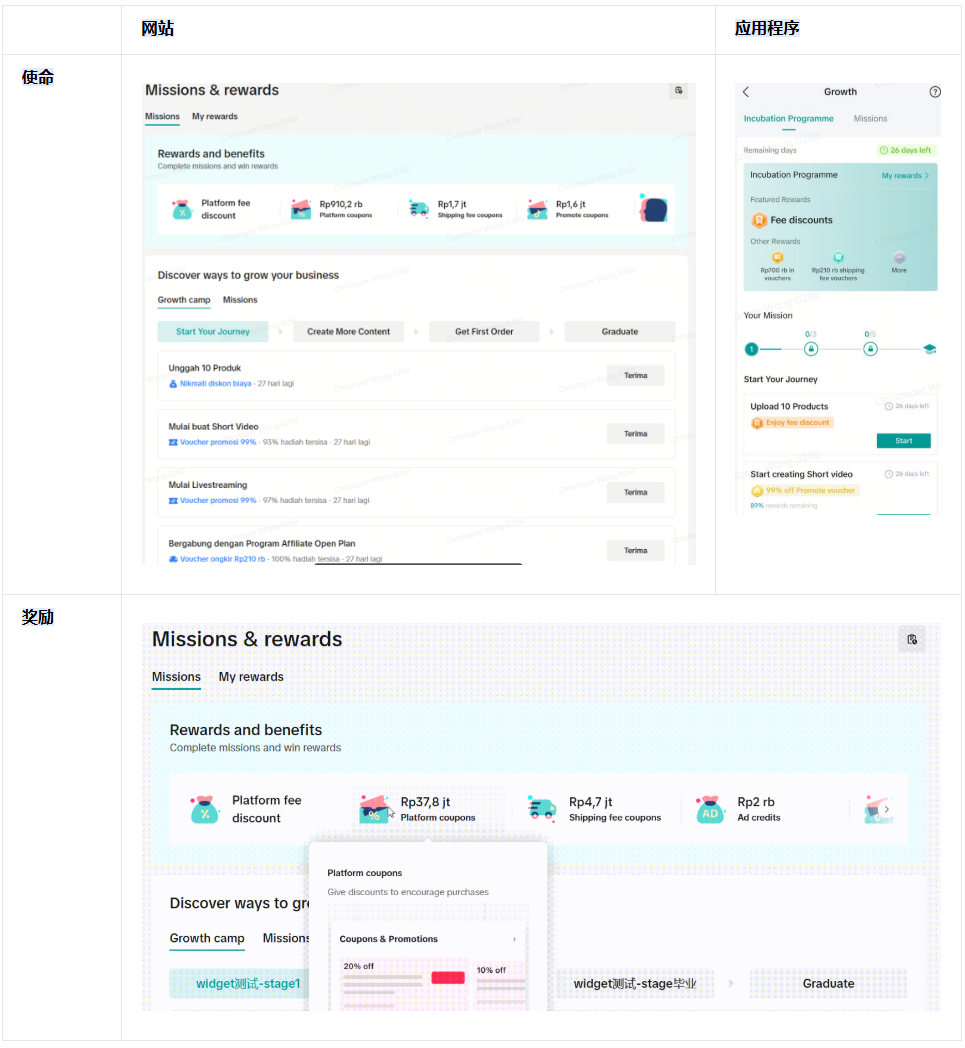This screenshot has width=965, height=1048.
Task: Tap the gray More rewards icon
Action: (899, 258)
